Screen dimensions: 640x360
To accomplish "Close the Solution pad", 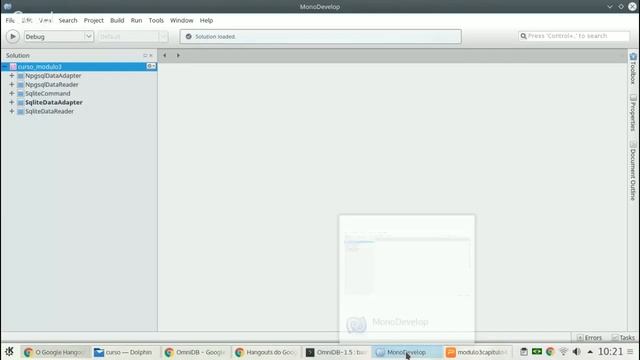I will point(151,56).
